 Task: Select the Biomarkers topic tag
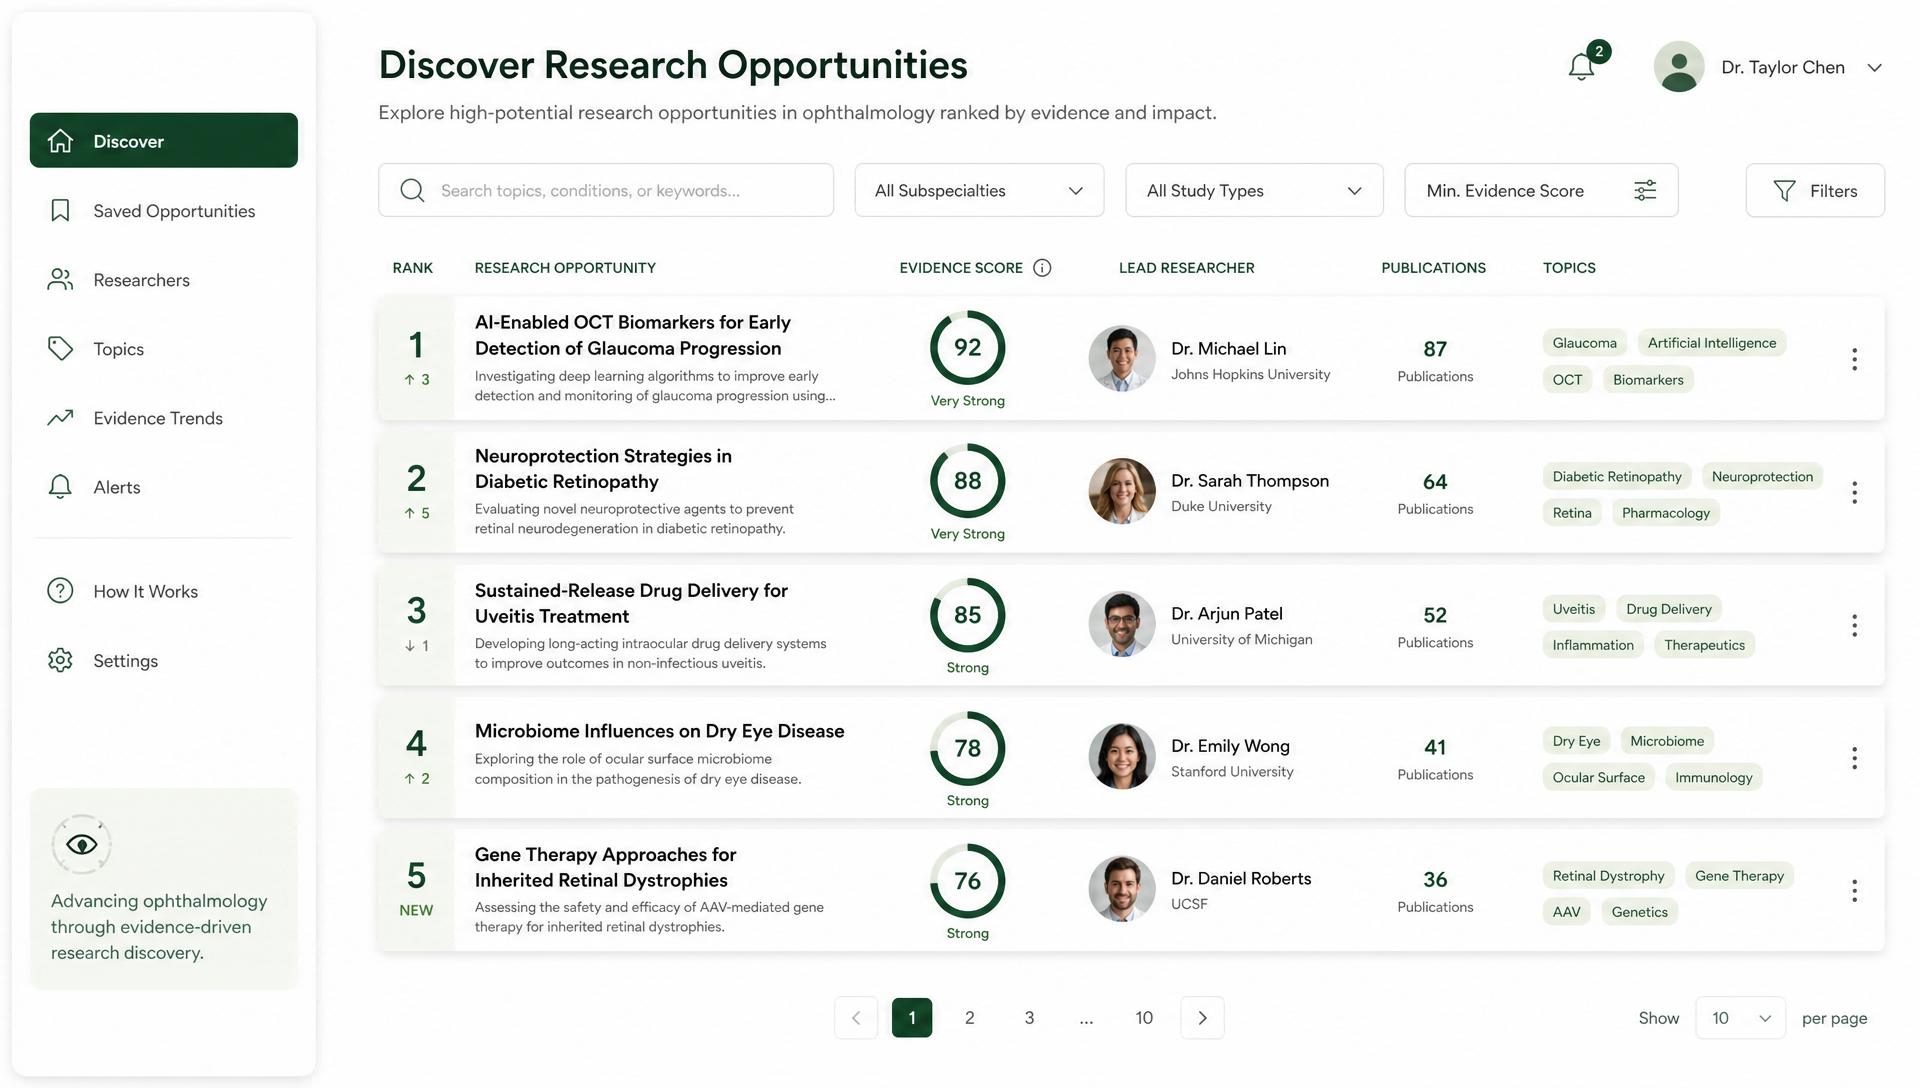pos(1648,380)
